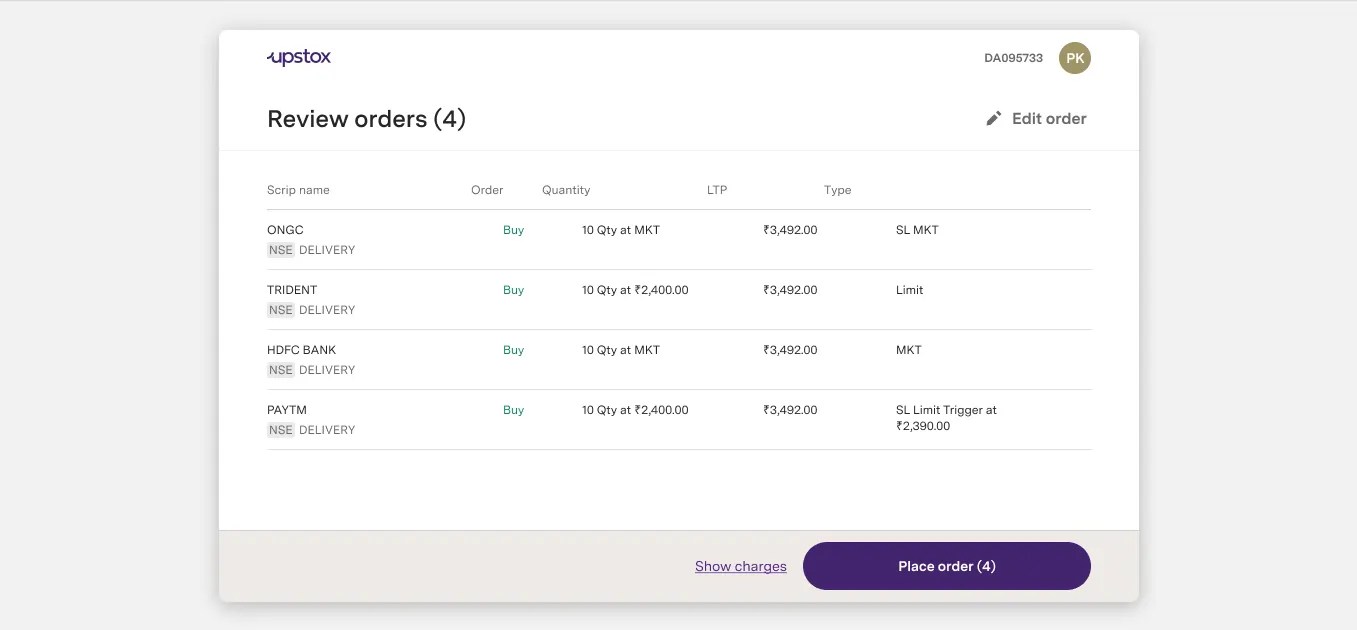Click the account ID DA095733
Image resolution: width=1357 pixels, height=630 pixels.
click(x=1012, y=58)
